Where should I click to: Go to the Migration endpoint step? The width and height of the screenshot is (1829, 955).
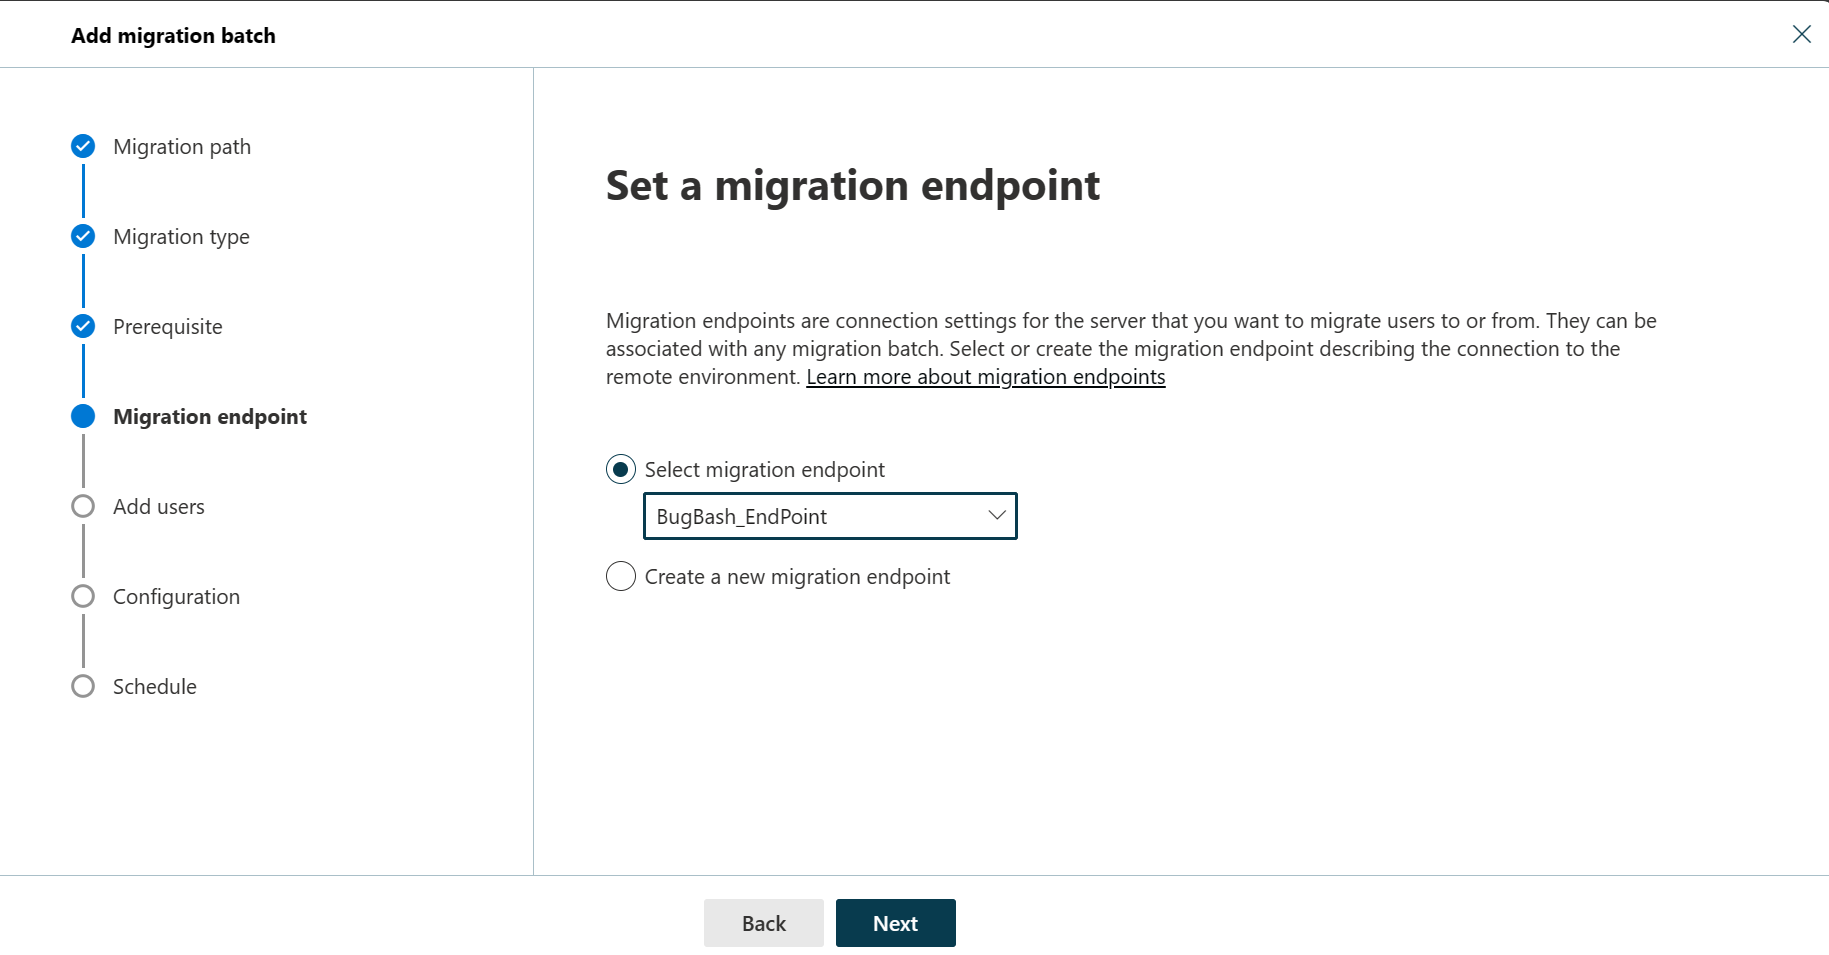pyautogui.click(x=209, y=416)
